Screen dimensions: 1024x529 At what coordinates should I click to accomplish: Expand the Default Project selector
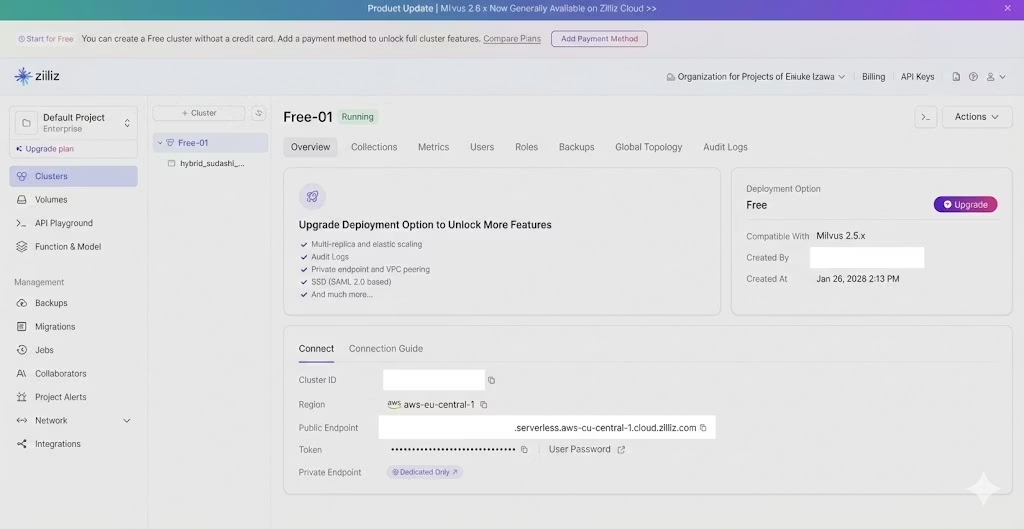pyautogui.click(x=127, y=123)
